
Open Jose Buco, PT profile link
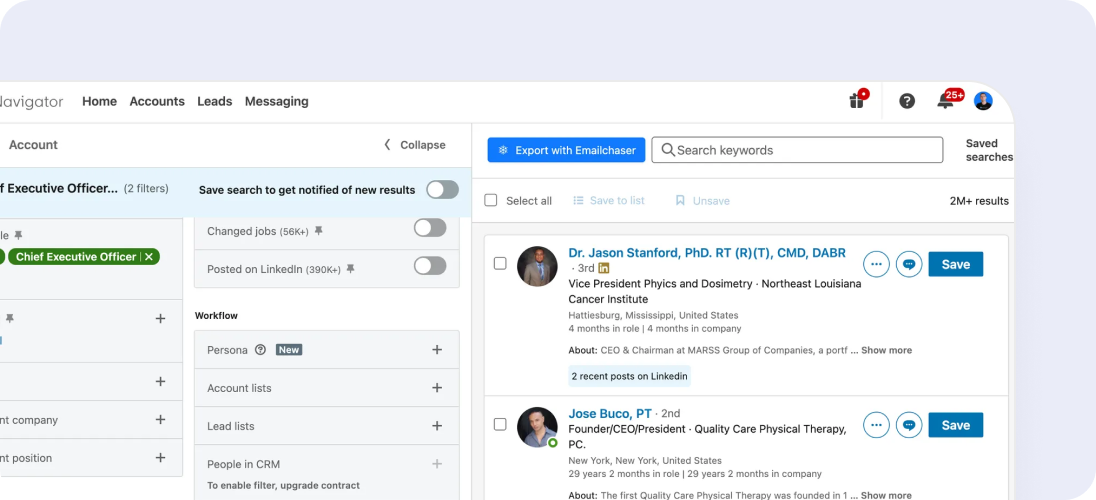[x=610, y=413]
